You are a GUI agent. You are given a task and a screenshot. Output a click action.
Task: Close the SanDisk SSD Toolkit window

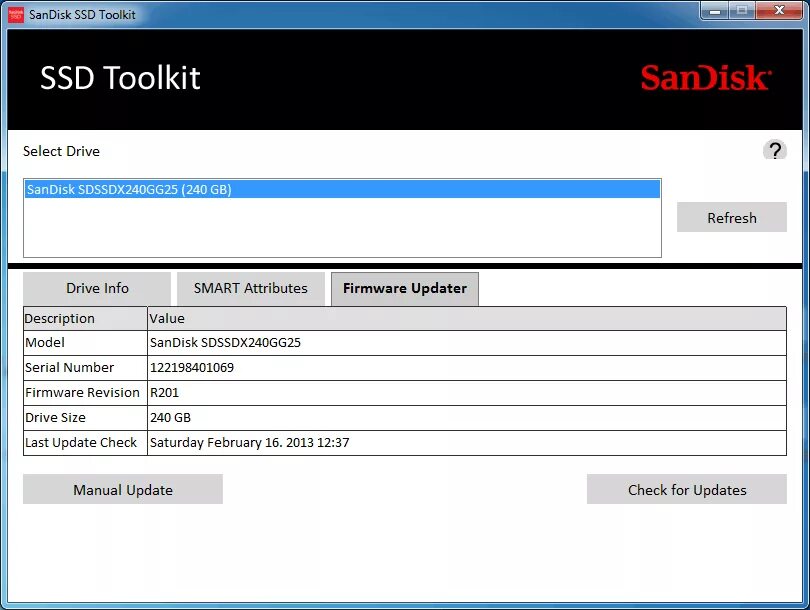pyautogui.click(x=780, y=10)
